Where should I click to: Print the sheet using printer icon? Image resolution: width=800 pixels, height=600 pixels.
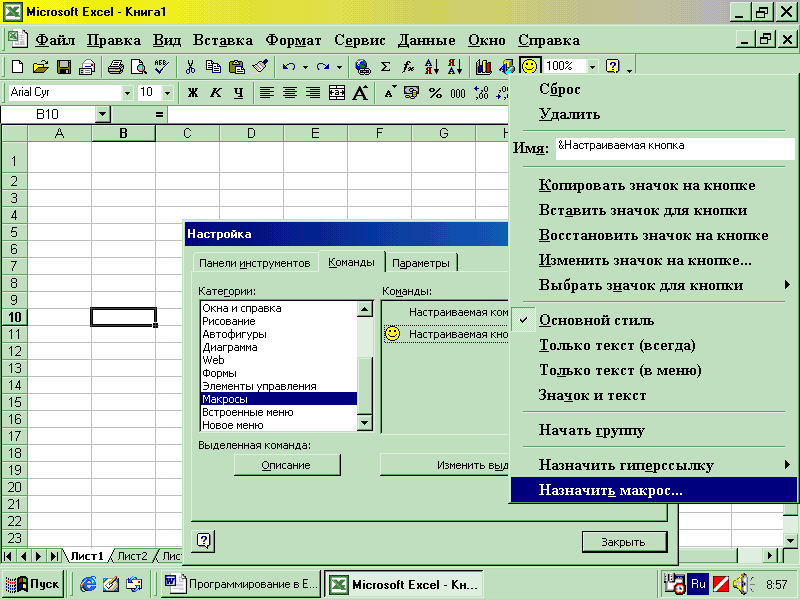(x=116, y=66)
